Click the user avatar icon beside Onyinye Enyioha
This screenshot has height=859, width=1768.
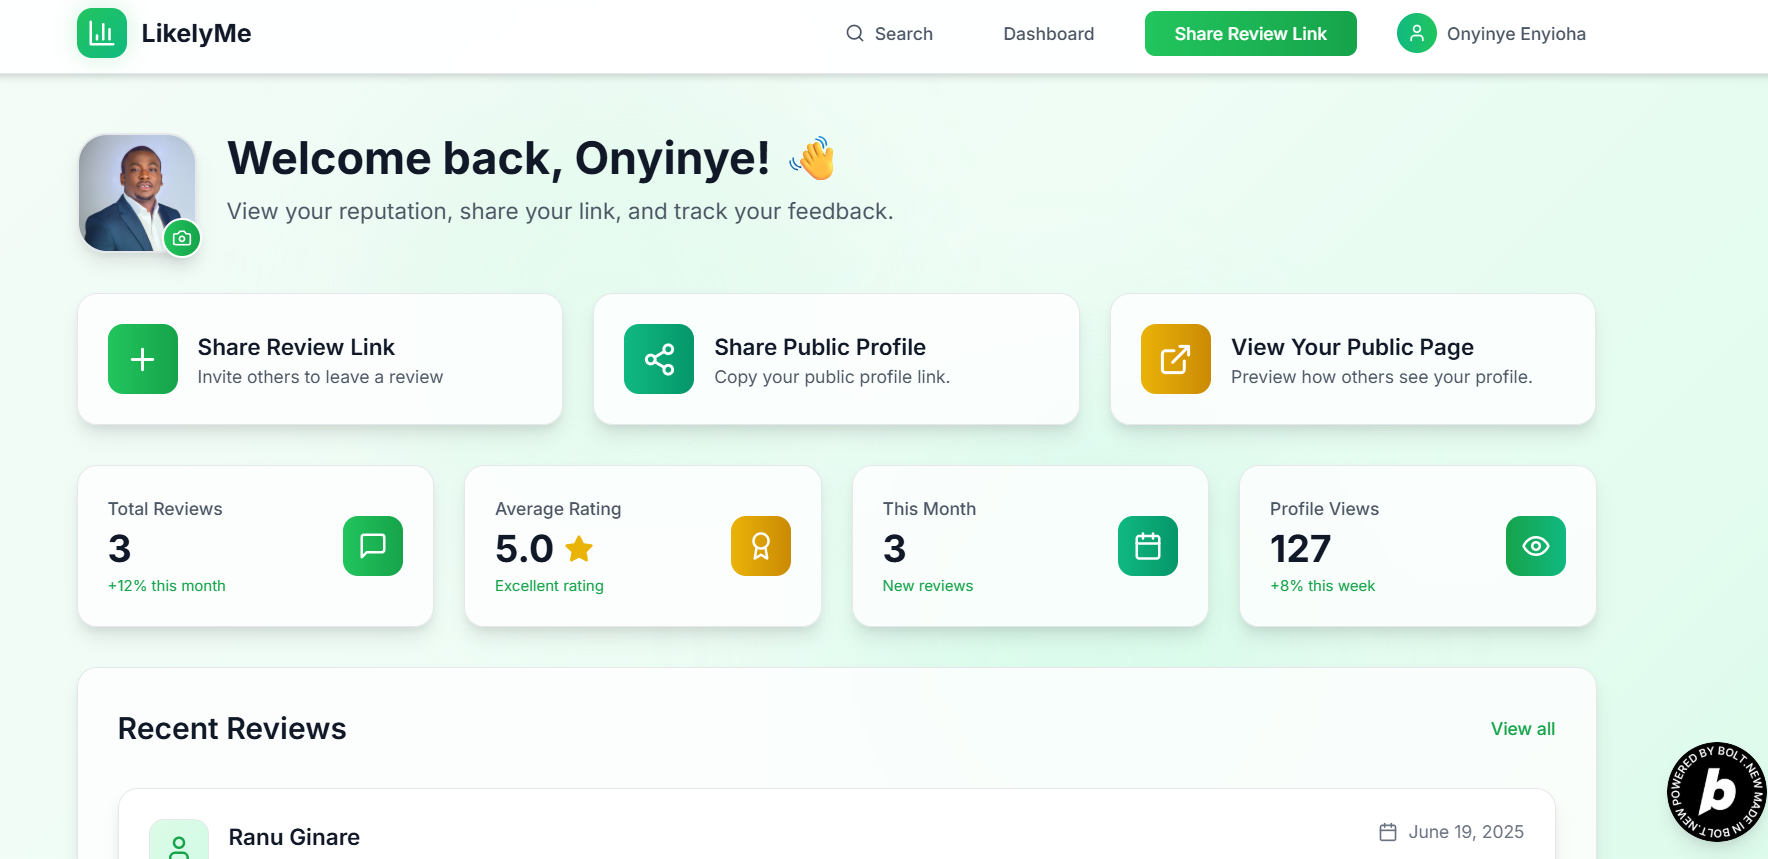point(1417,33)
